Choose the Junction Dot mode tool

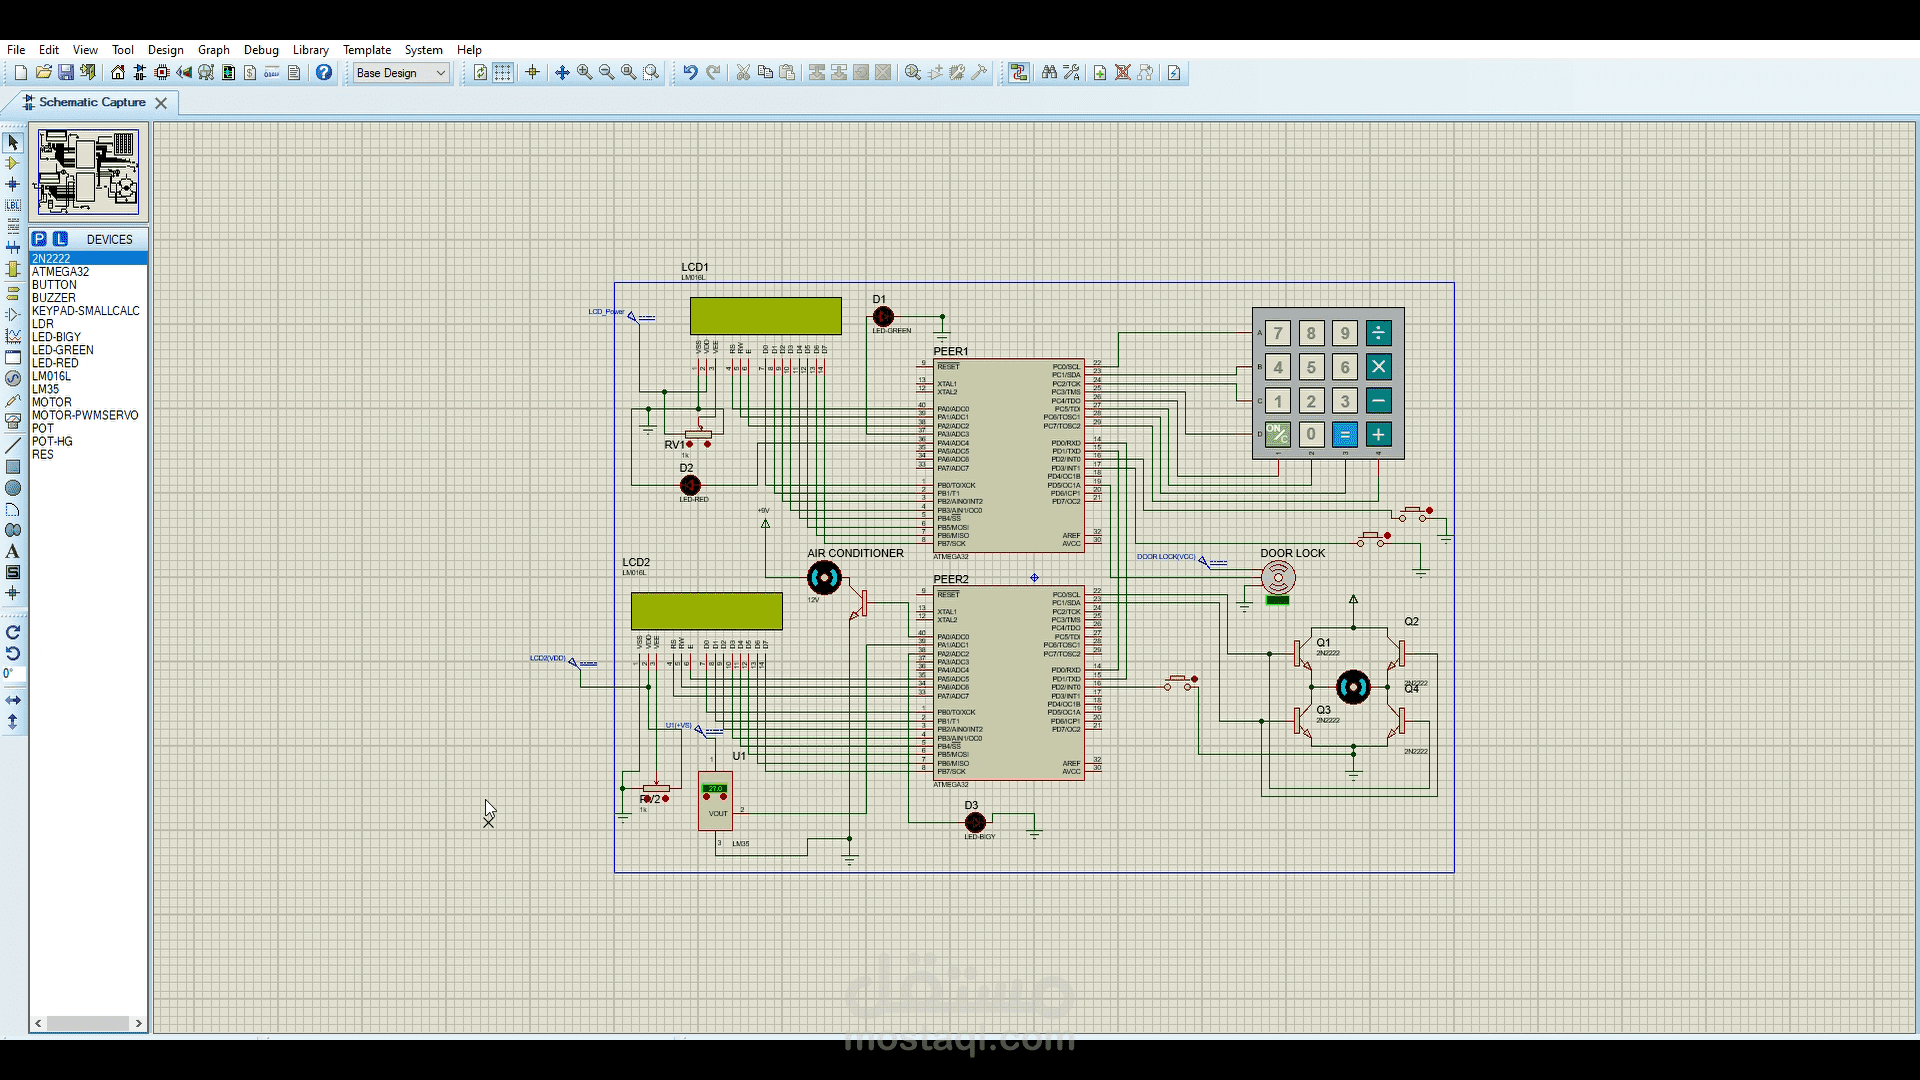pos(13,184)
